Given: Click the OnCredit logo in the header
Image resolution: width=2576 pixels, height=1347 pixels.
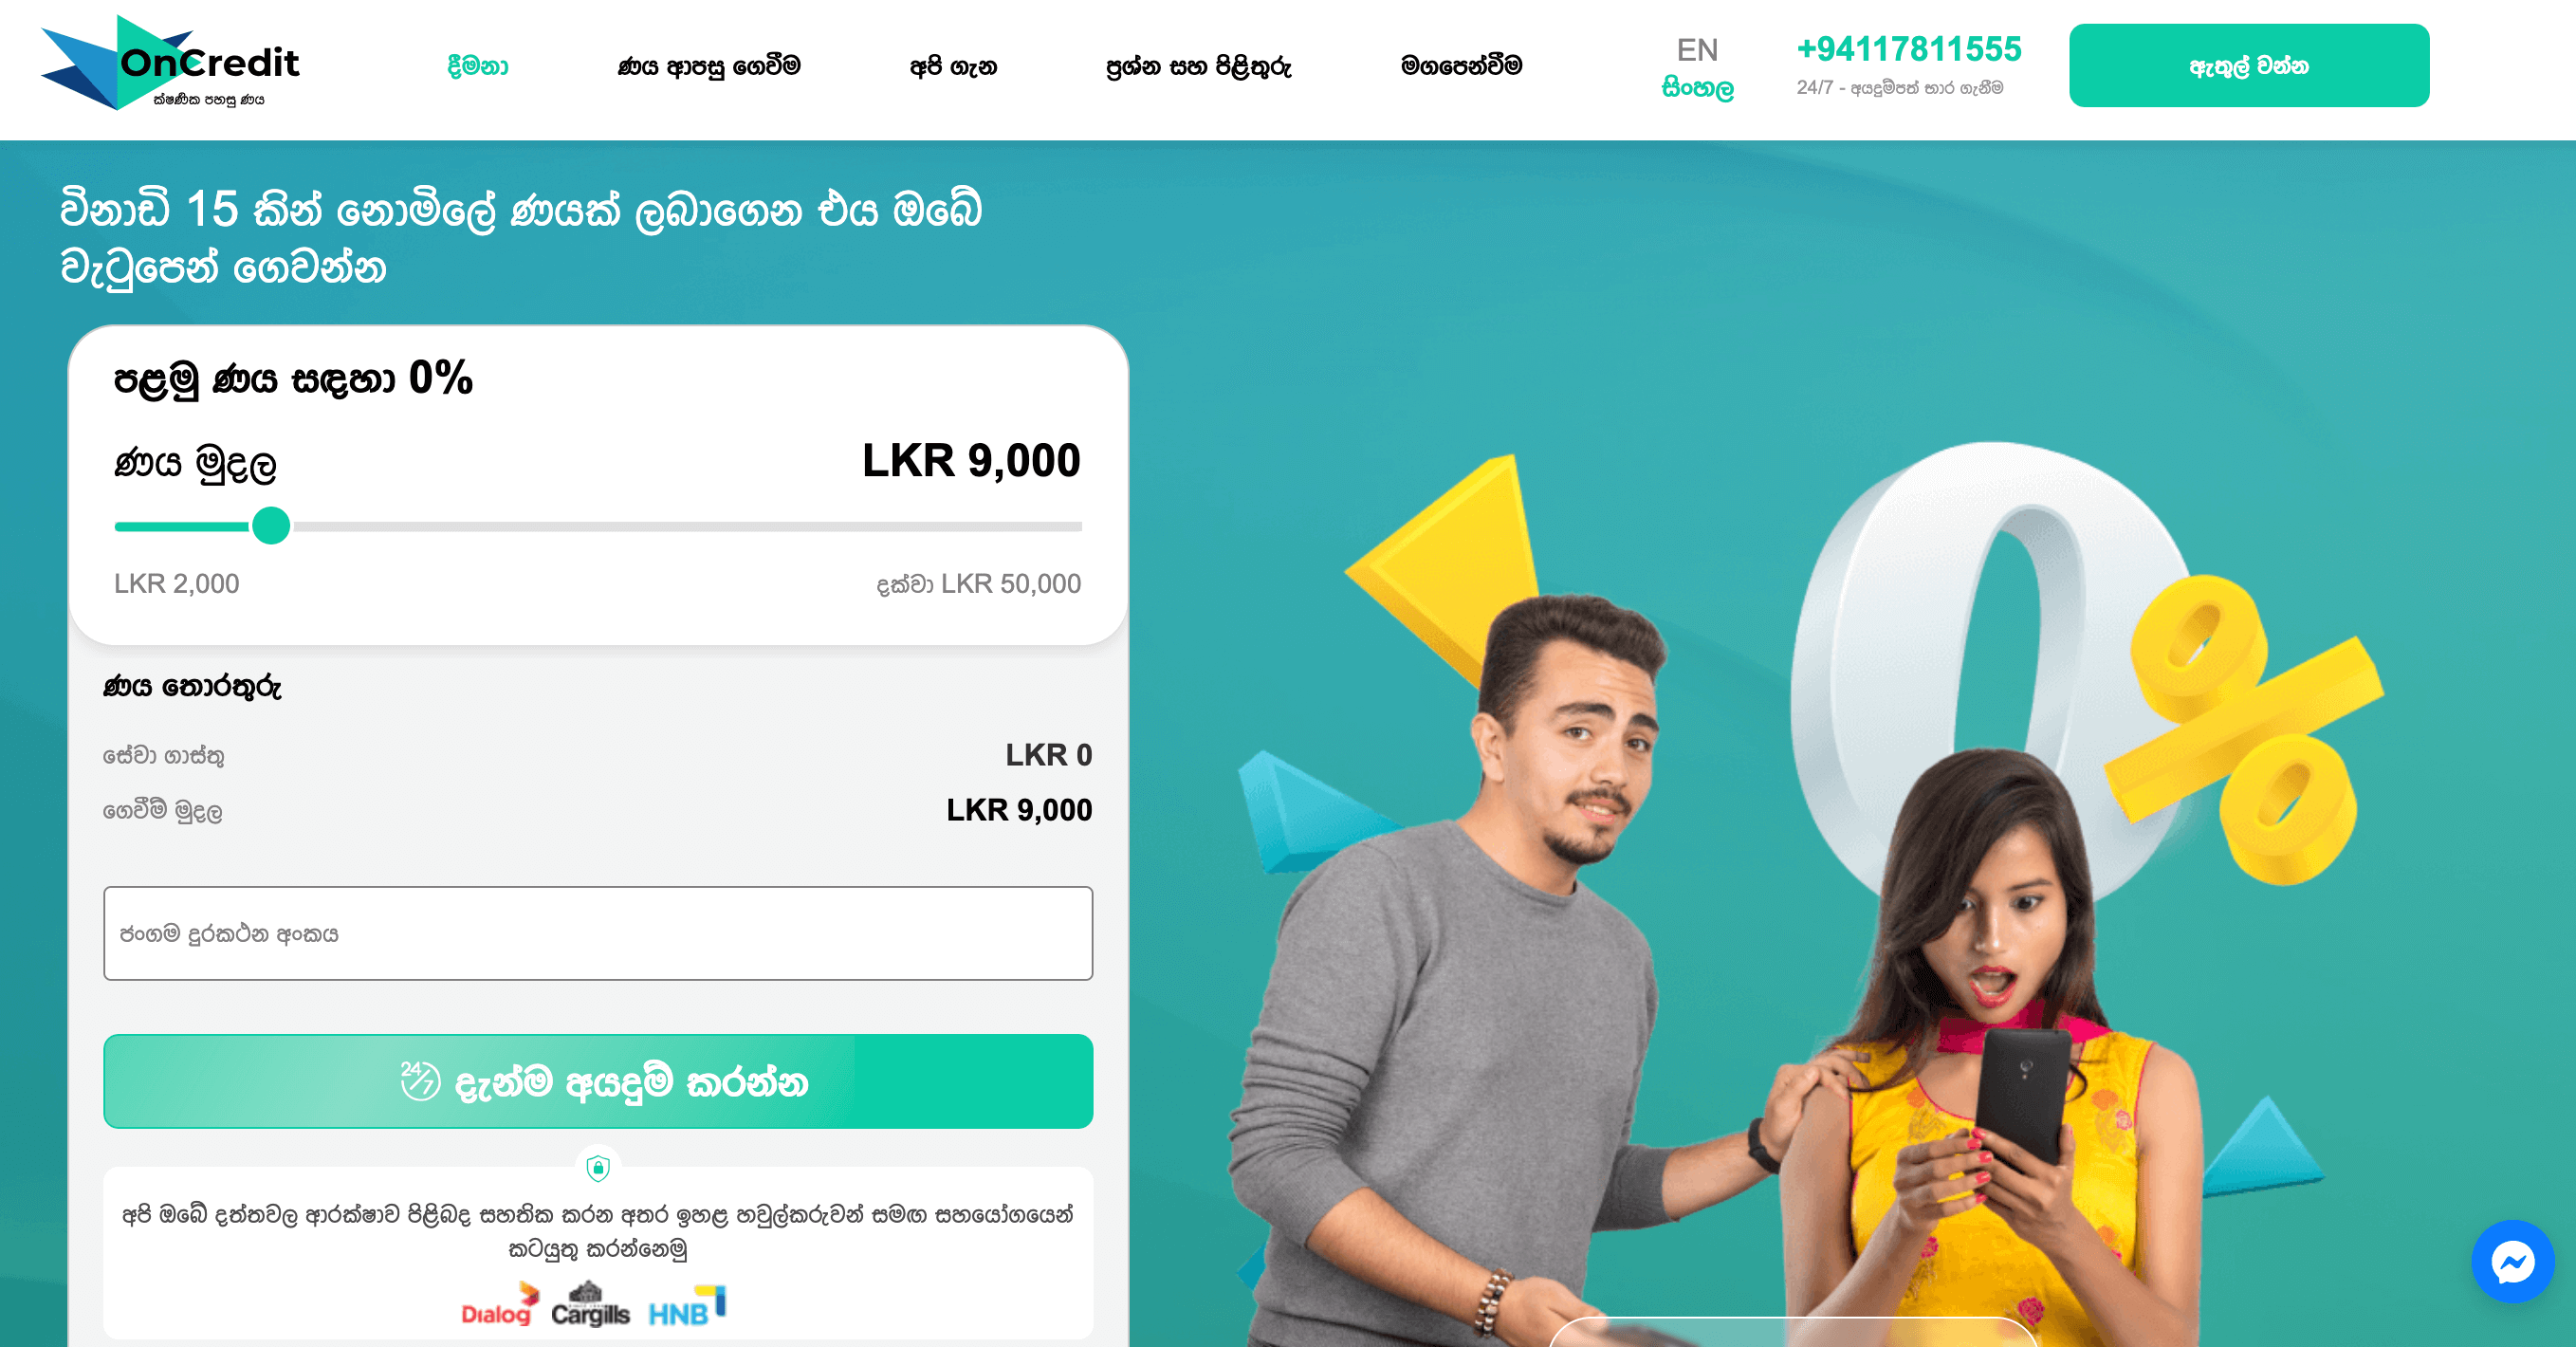Looking at the screenshot, I should click(170, 63).
